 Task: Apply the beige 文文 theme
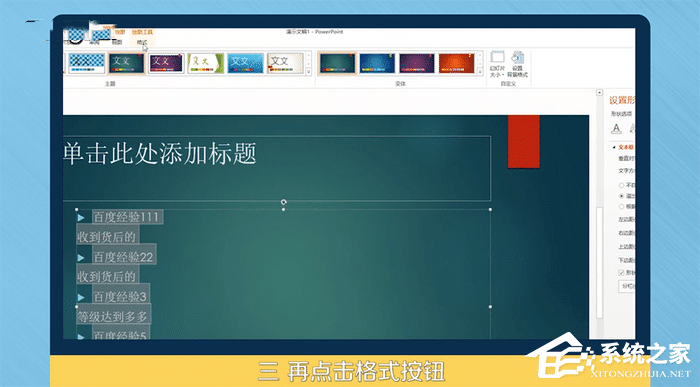pos(285,63)
